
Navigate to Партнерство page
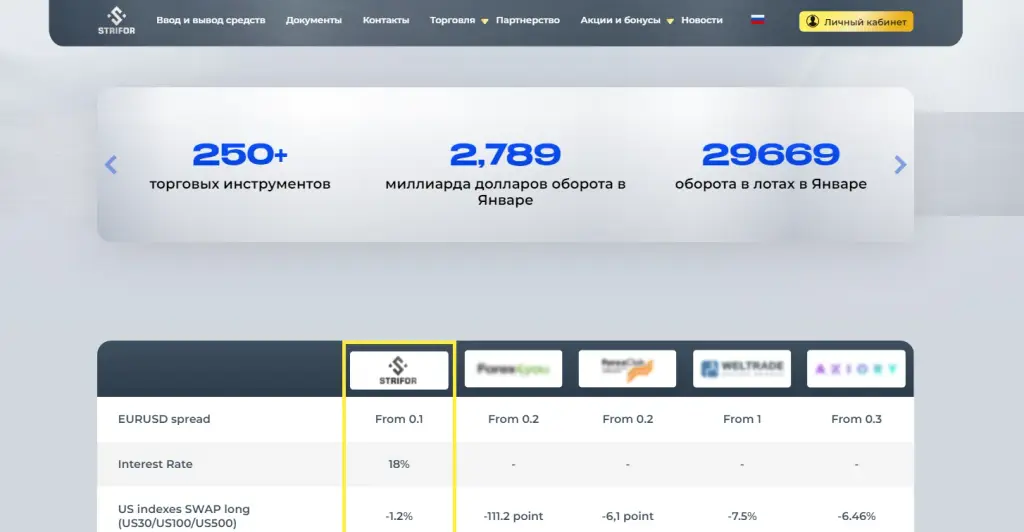click(528, 20)
